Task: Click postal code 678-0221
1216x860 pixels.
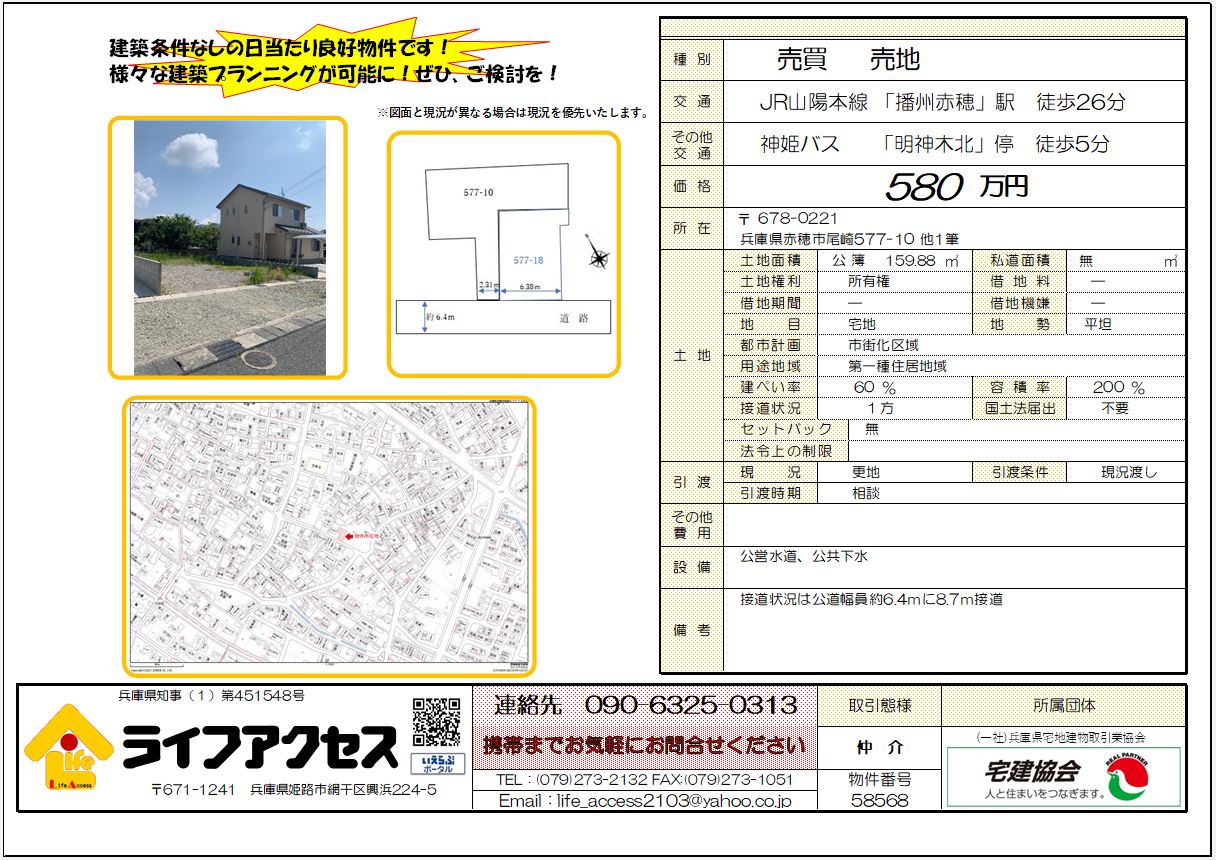Action: point(788,218)
